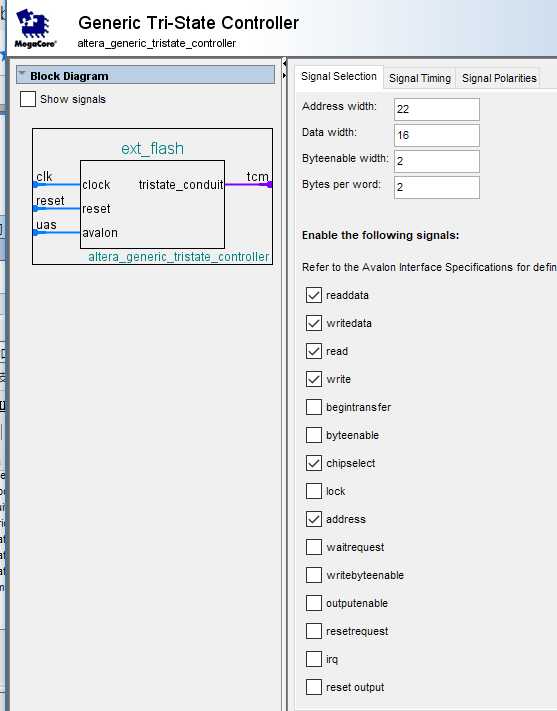This screenshot has height=711, width=557.
Task: Click the Address width input field
Action: click(x=436, y=109)
